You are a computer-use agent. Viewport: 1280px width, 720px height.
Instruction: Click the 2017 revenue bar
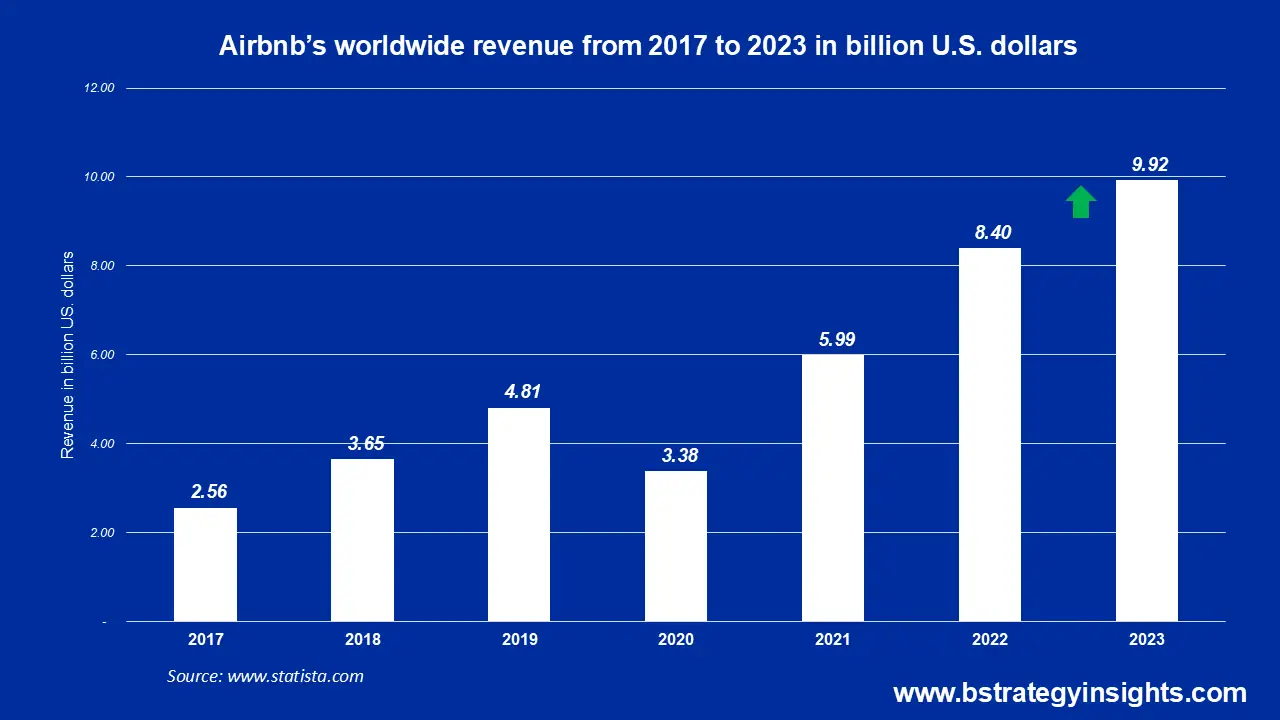(x=205, y=564)
